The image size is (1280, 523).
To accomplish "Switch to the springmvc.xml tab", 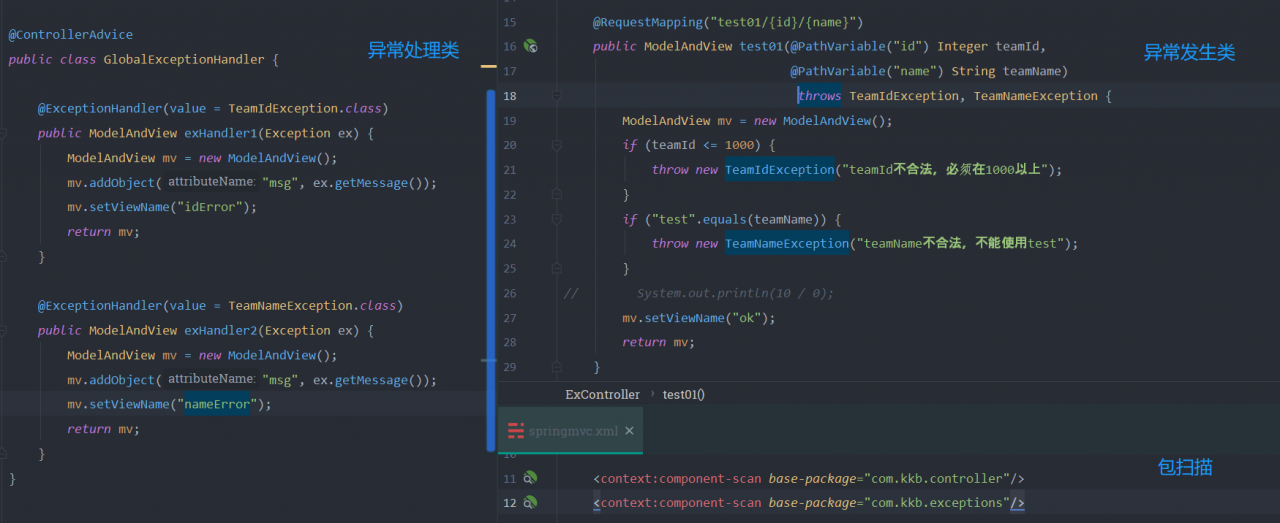I will coord(571,431).
